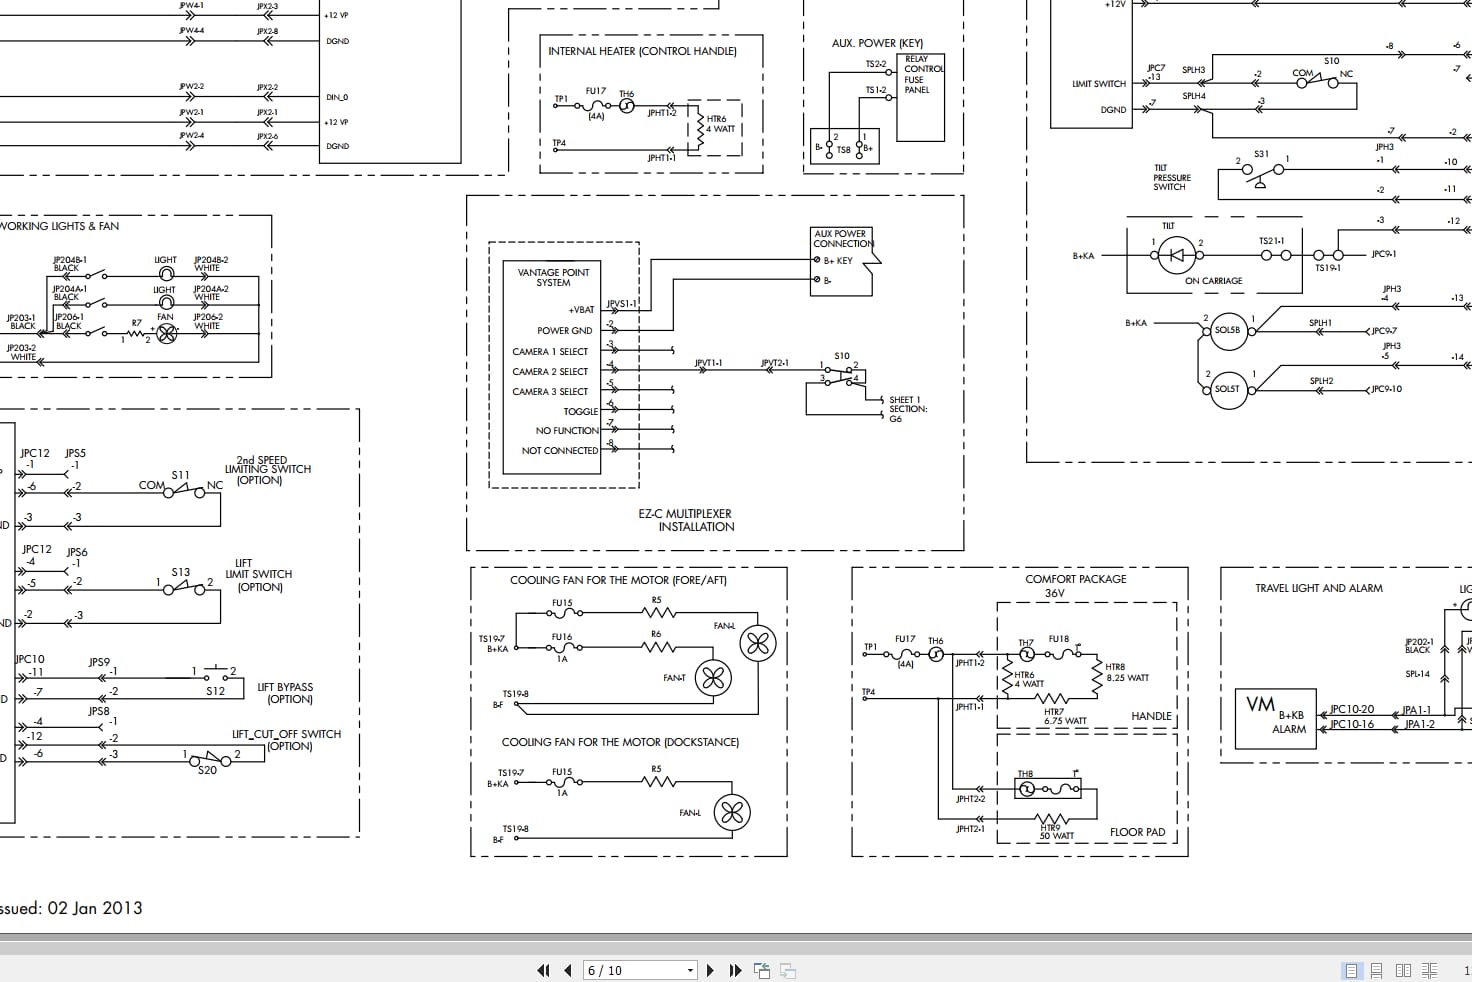
Task: Click the grayed next view icon
Action: pos(786,970)
